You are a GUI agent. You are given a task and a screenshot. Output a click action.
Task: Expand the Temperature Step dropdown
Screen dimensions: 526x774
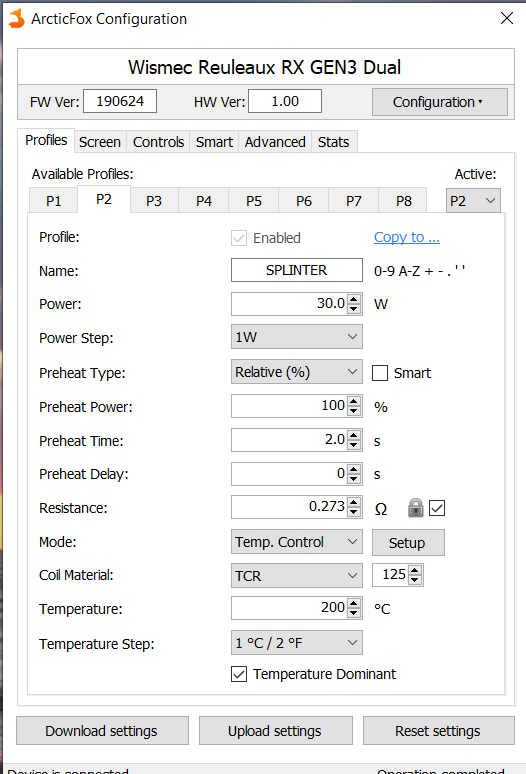297,643
